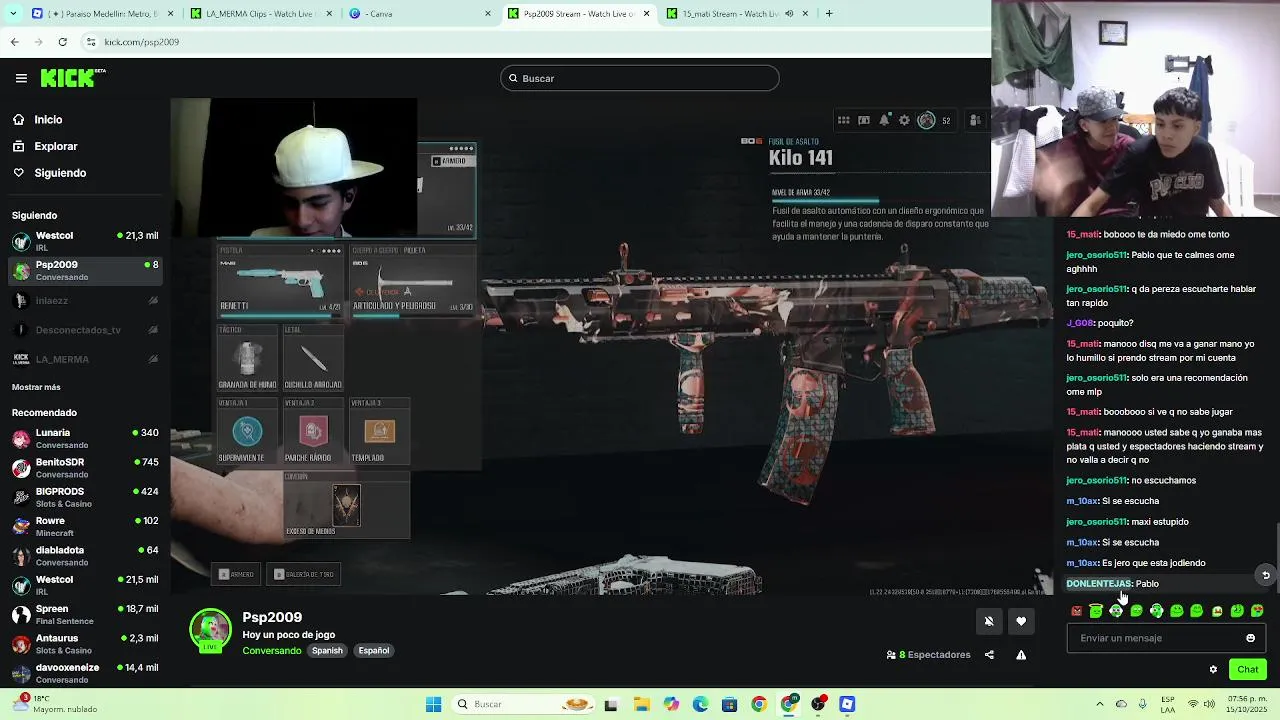
Task: Open recommended channel Antaurus
Action: click(85, 644)
